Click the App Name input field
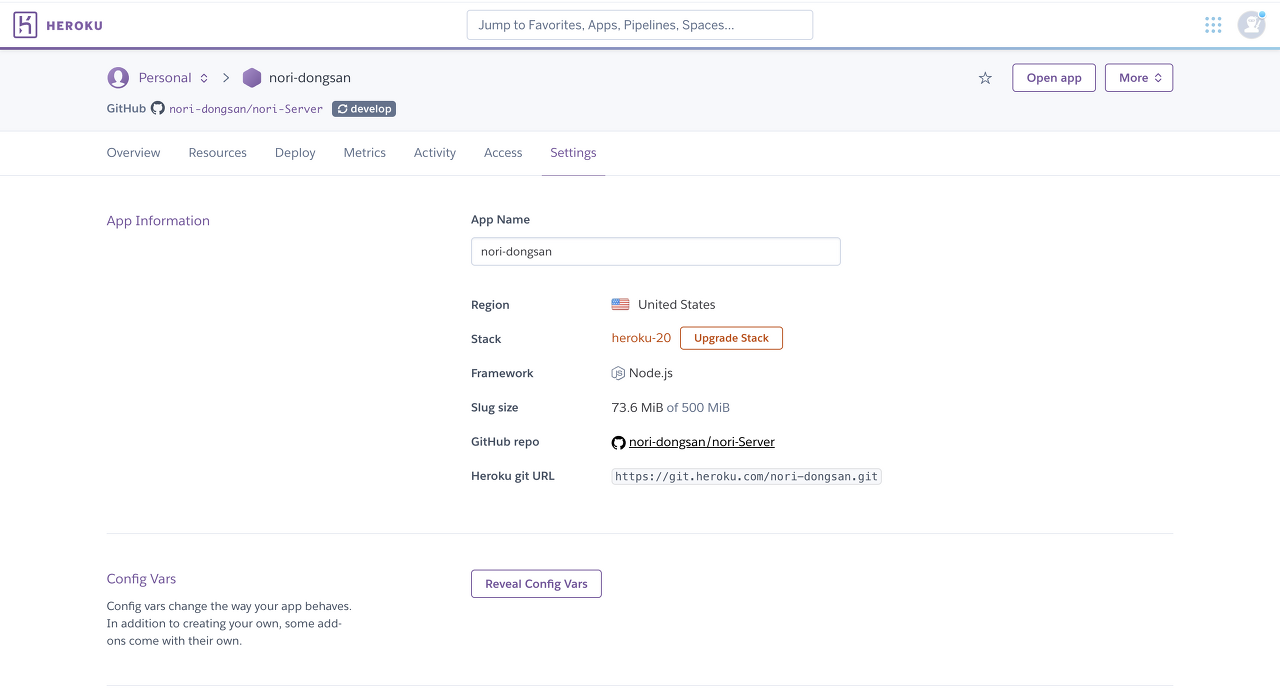This screenshot has width=1280, height=694. [656, 251]
